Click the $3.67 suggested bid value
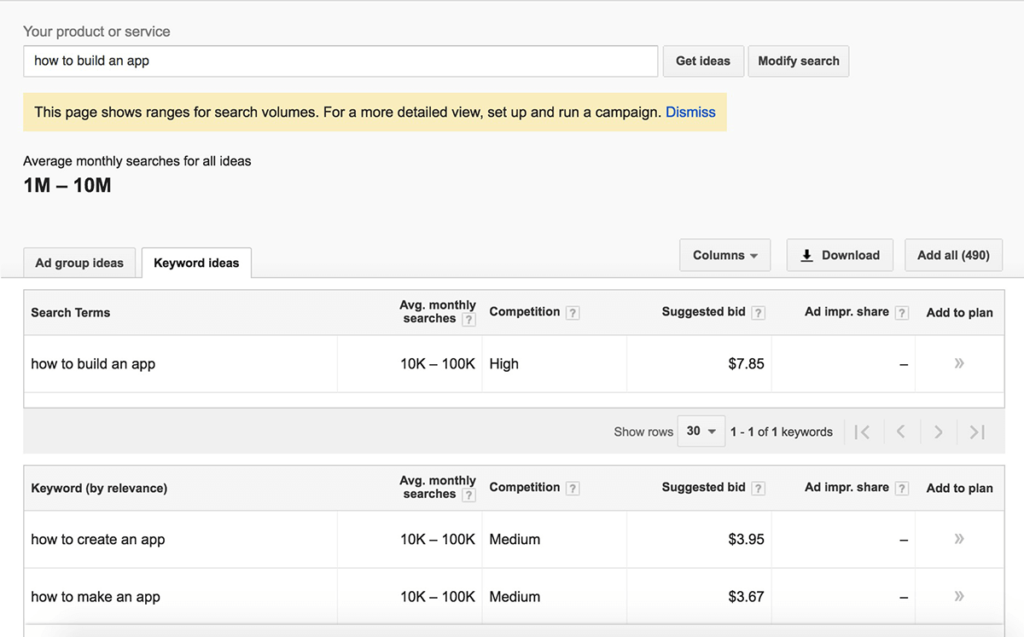Image resolution: width=1024 pixels, height=637 pixels. point(746,596)
